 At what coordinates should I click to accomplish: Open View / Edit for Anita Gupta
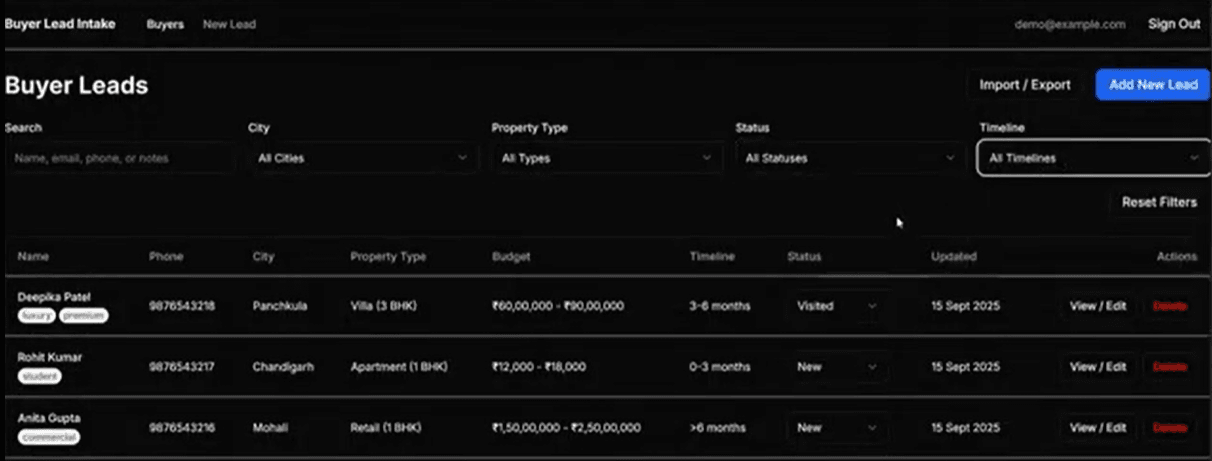point(1097,428)
